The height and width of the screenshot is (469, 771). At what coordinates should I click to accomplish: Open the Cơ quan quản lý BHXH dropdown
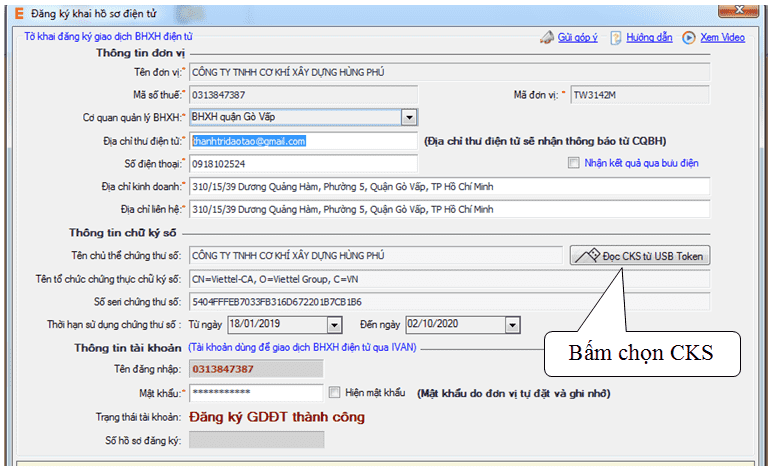click(408, 118)
